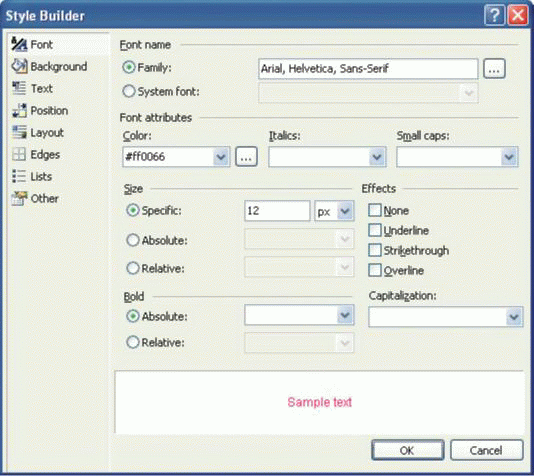Switch to the Text page label
This screenshot has width=534, height=476.
(x=42, y=89)
